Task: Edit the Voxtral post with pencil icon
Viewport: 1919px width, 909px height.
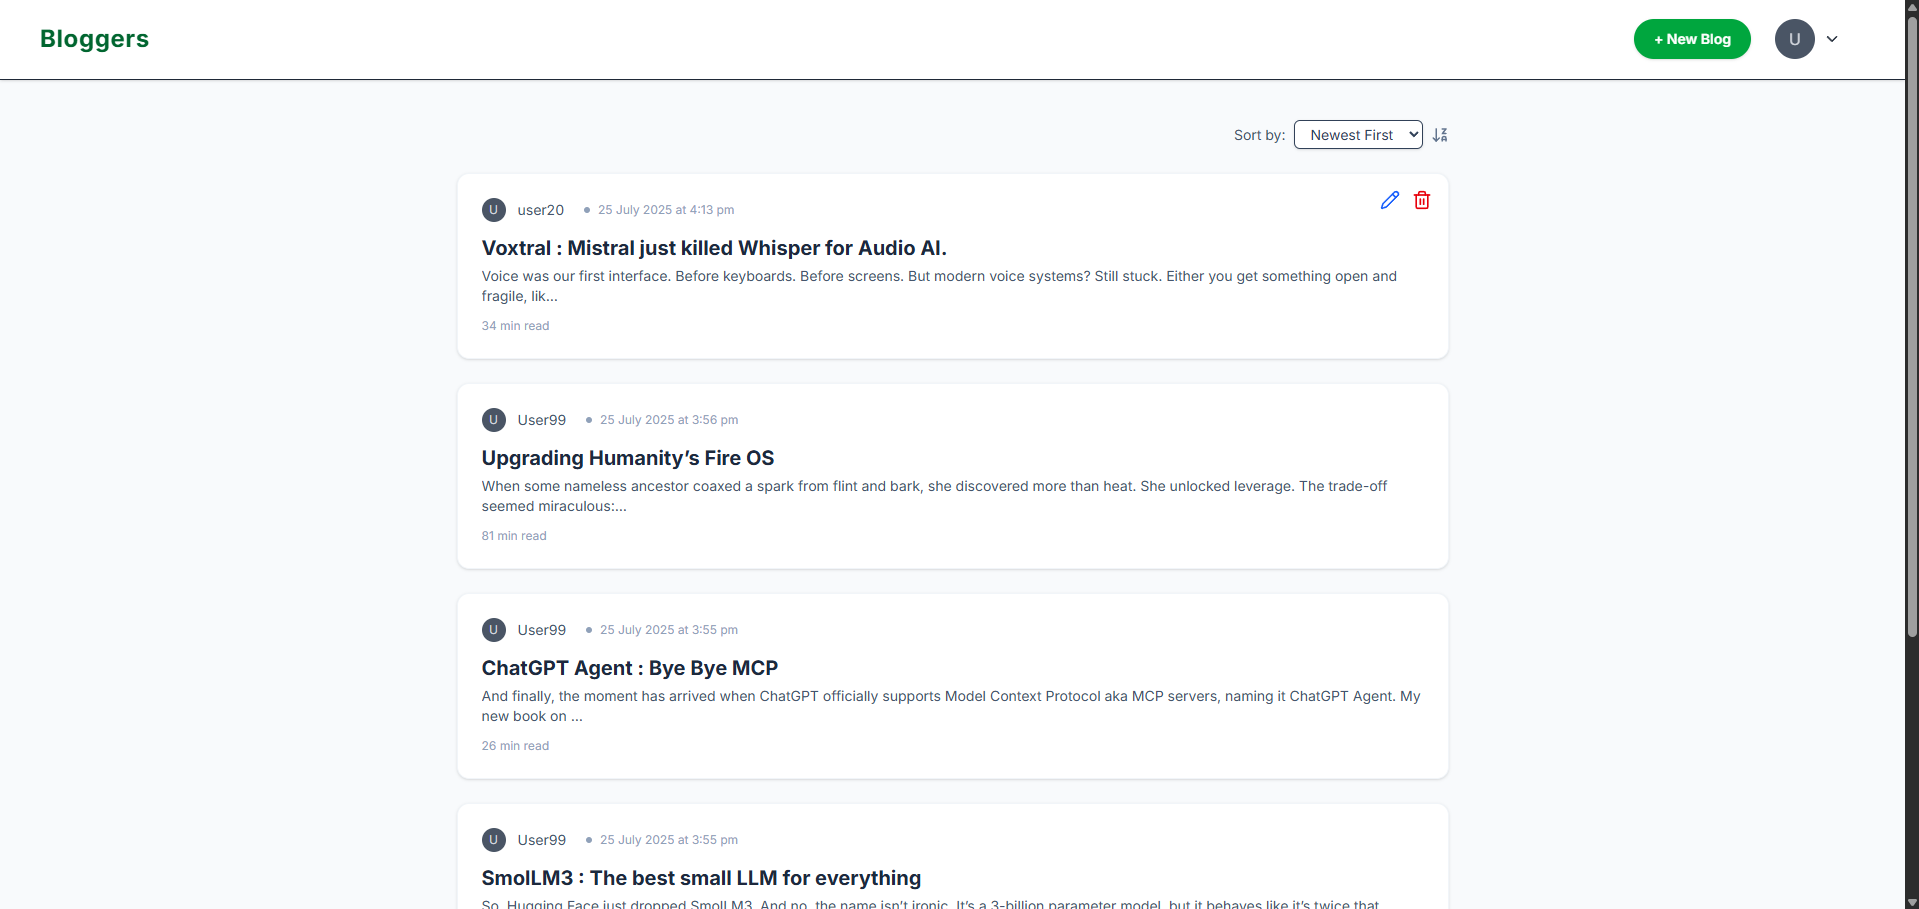Action: pyautogui.click(x=1389, y=200)
